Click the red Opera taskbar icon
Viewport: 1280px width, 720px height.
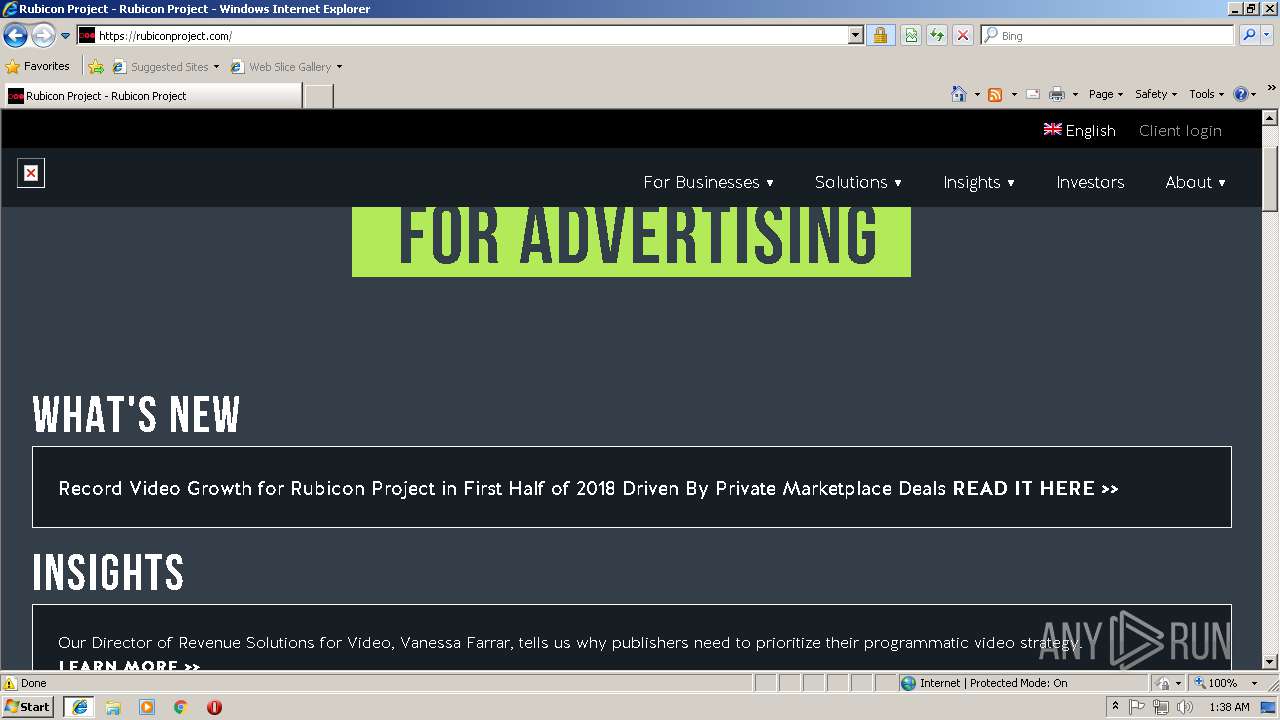point(214,707)
